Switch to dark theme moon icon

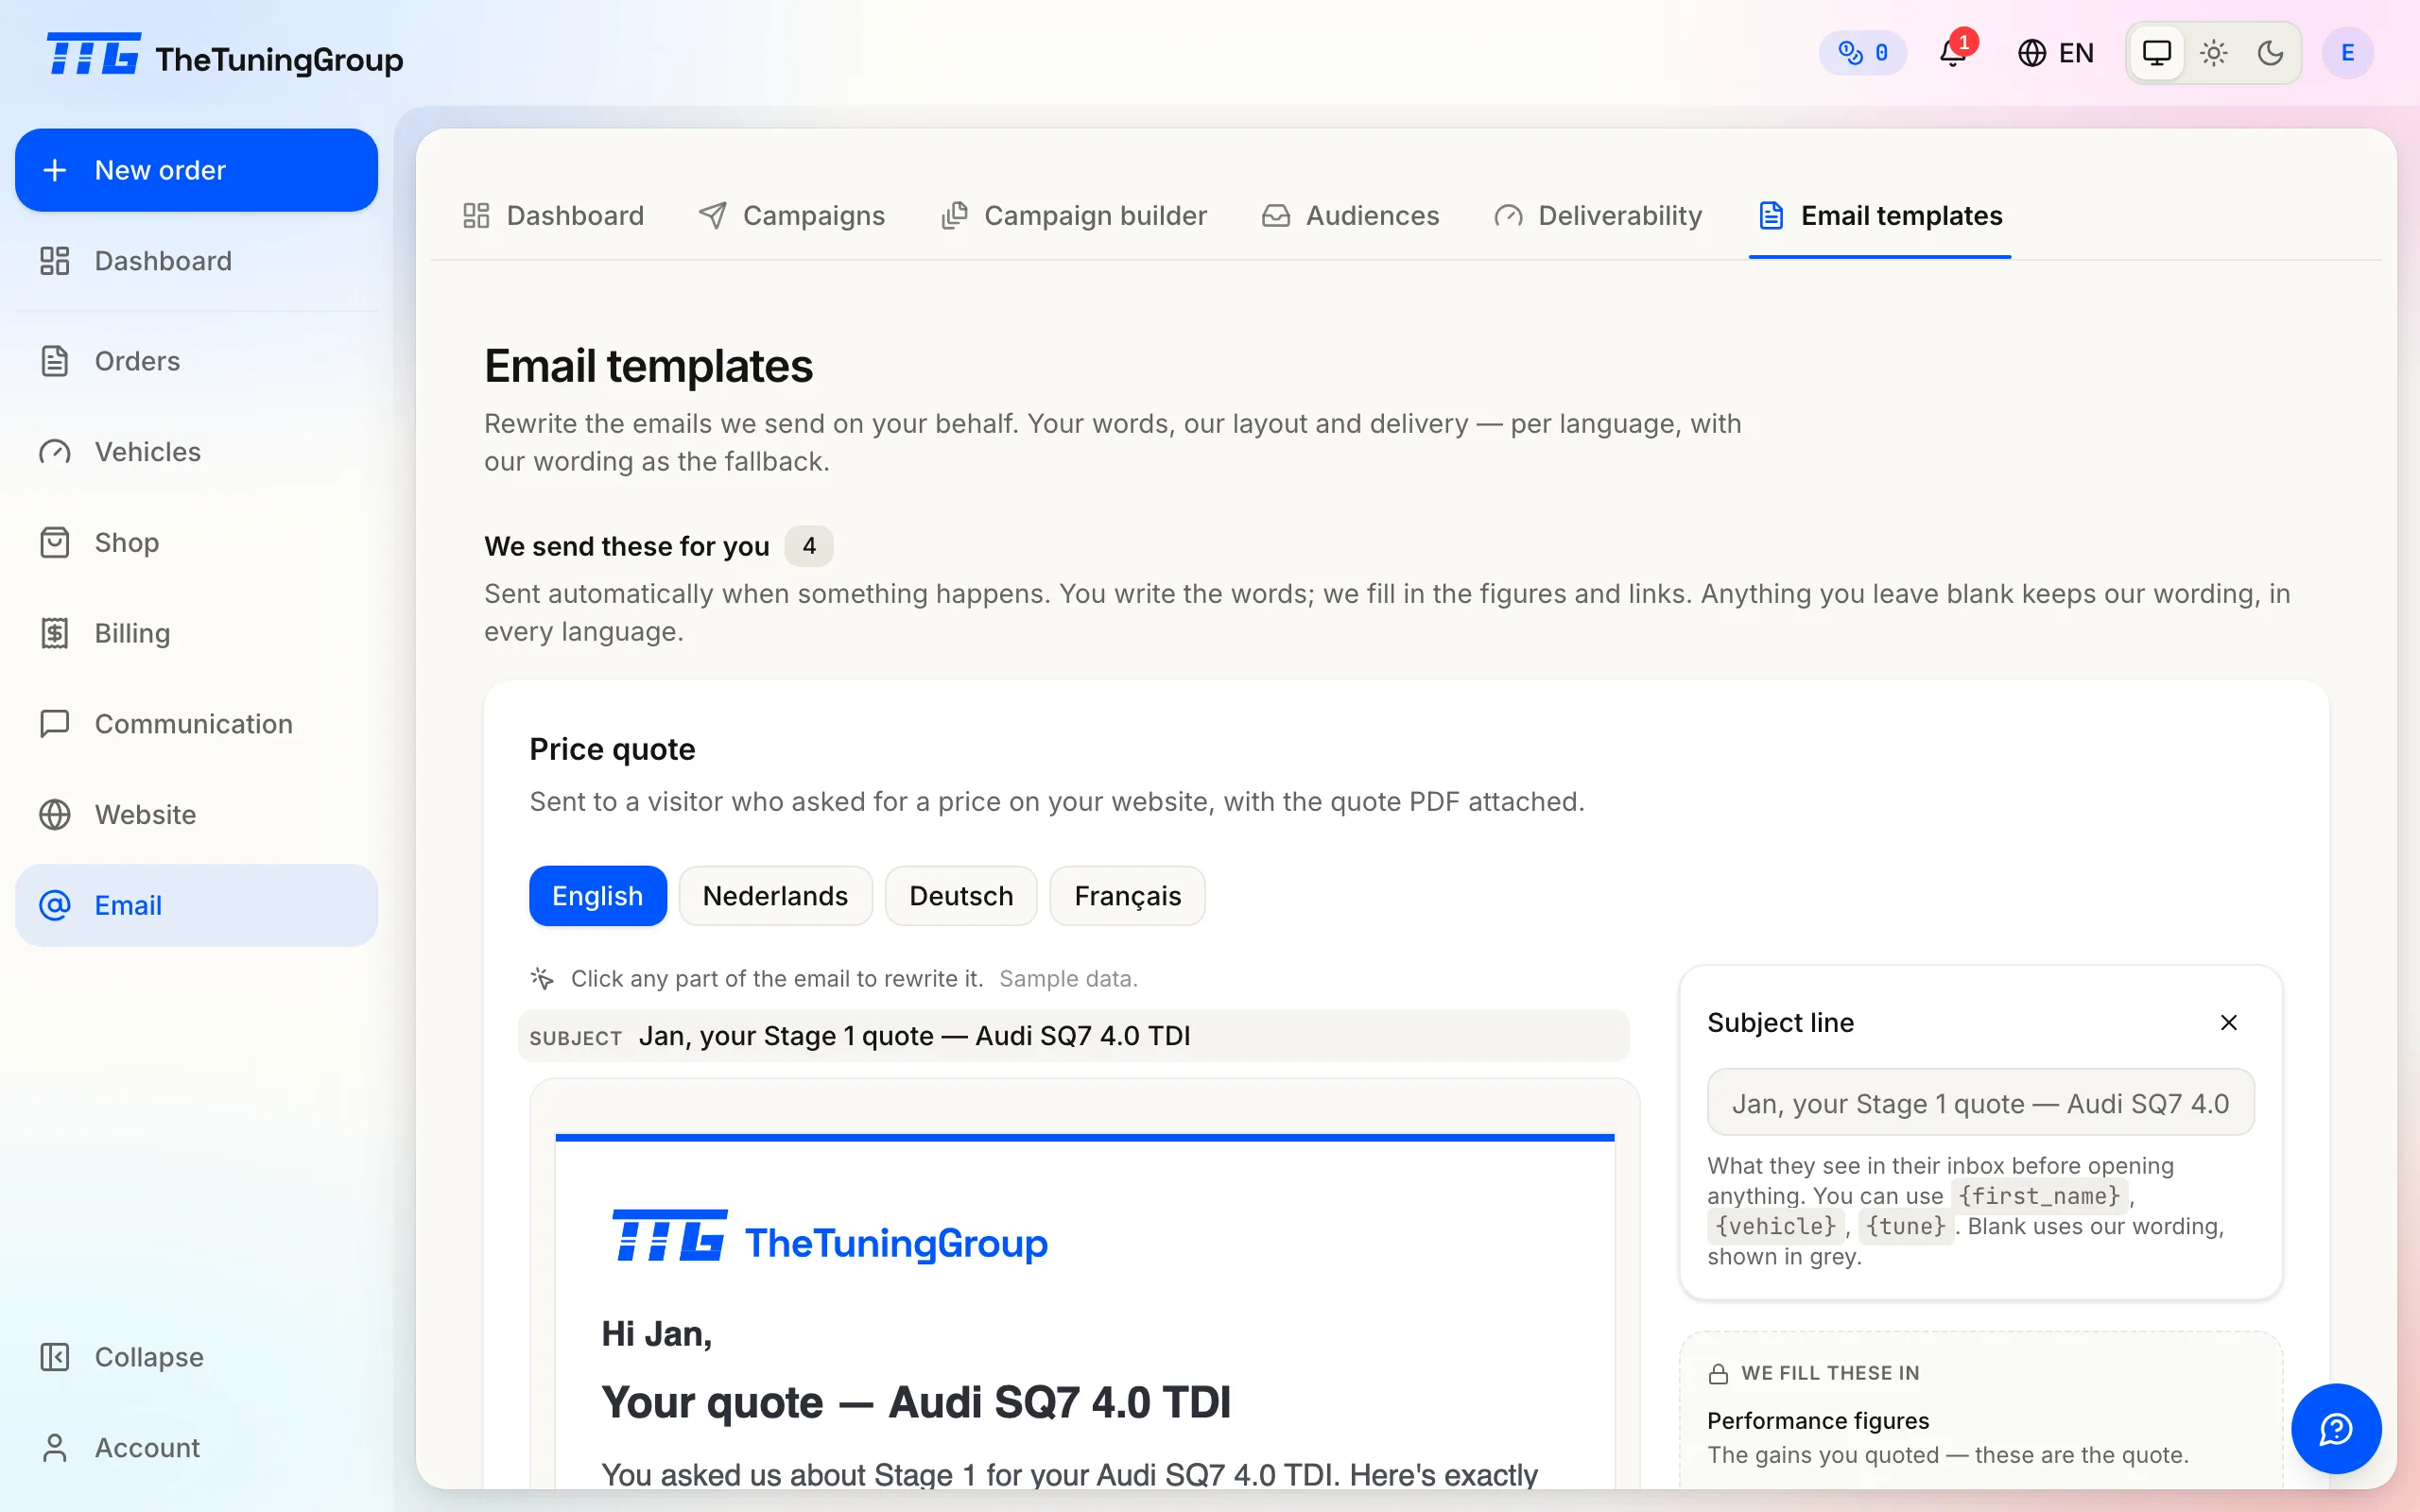2271,53
